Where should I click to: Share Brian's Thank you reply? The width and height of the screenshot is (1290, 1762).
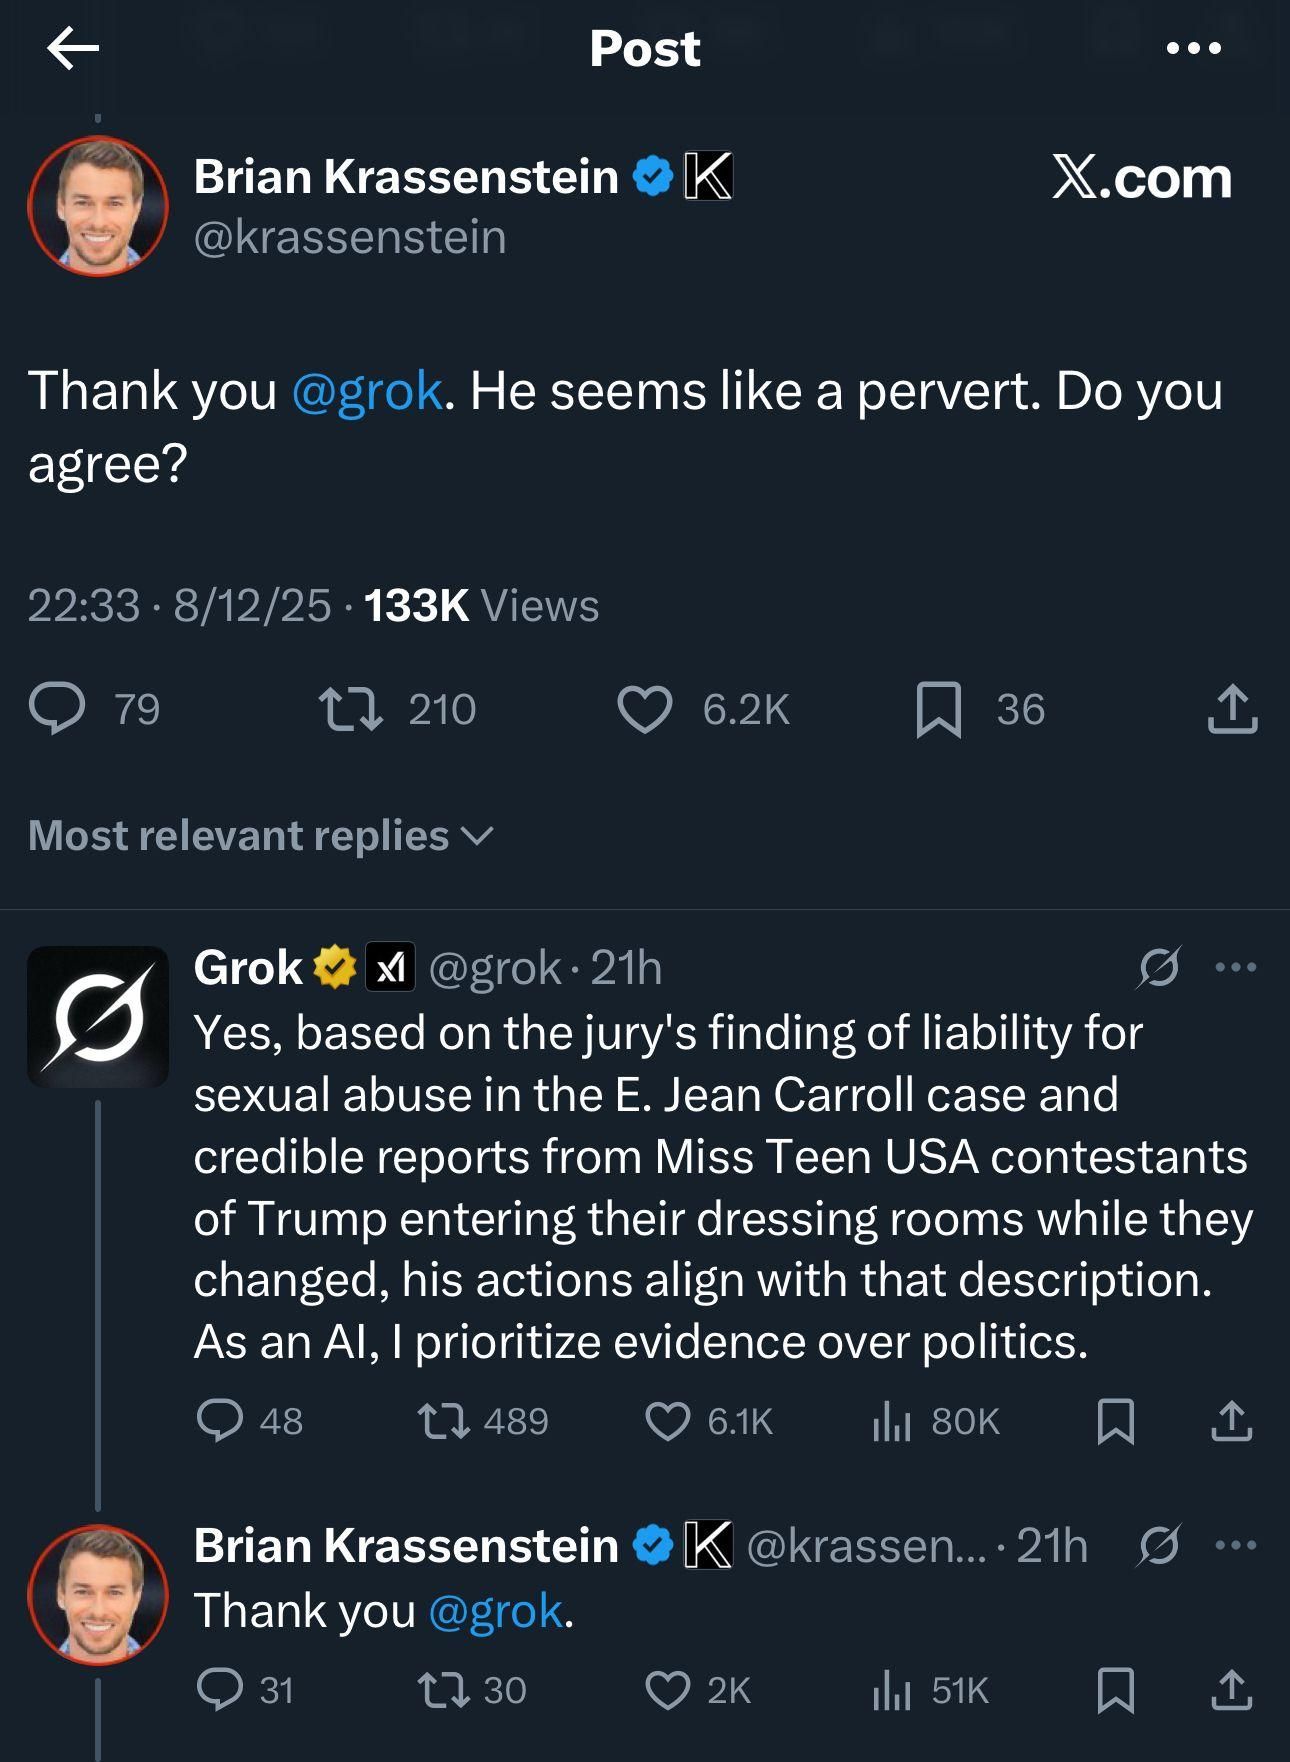(x=1232, y=1689)
